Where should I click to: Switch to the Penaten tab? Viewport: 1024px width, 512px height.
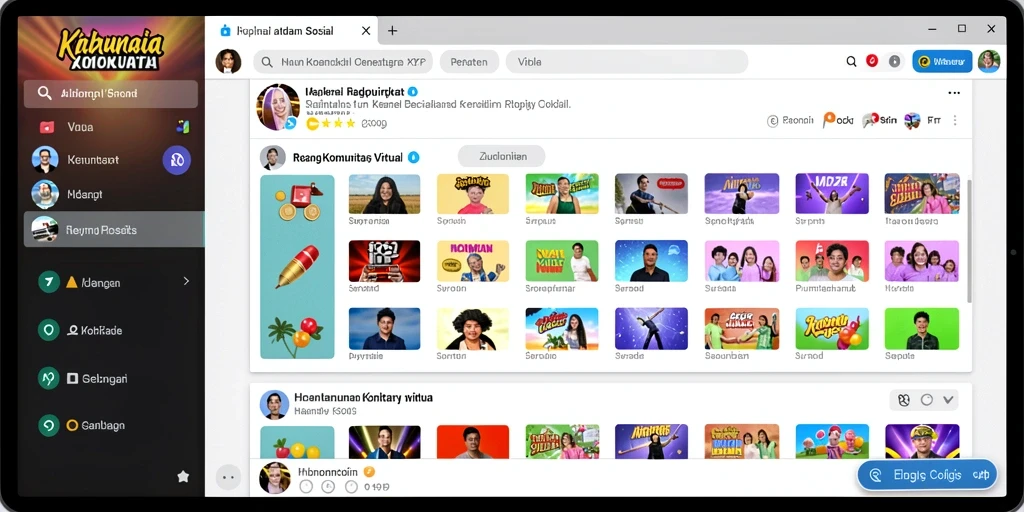470,62
